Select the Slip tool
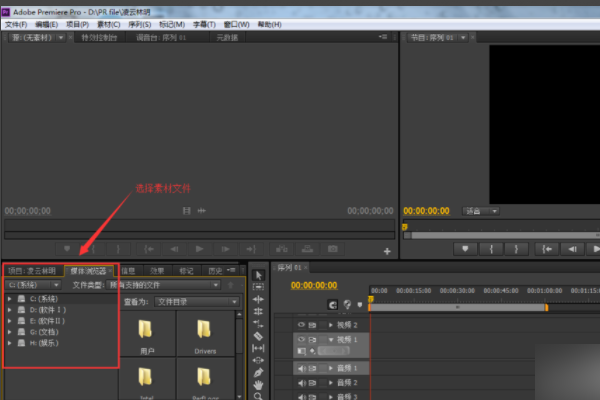Screen dimensions: 600x400 pos(258,348)
